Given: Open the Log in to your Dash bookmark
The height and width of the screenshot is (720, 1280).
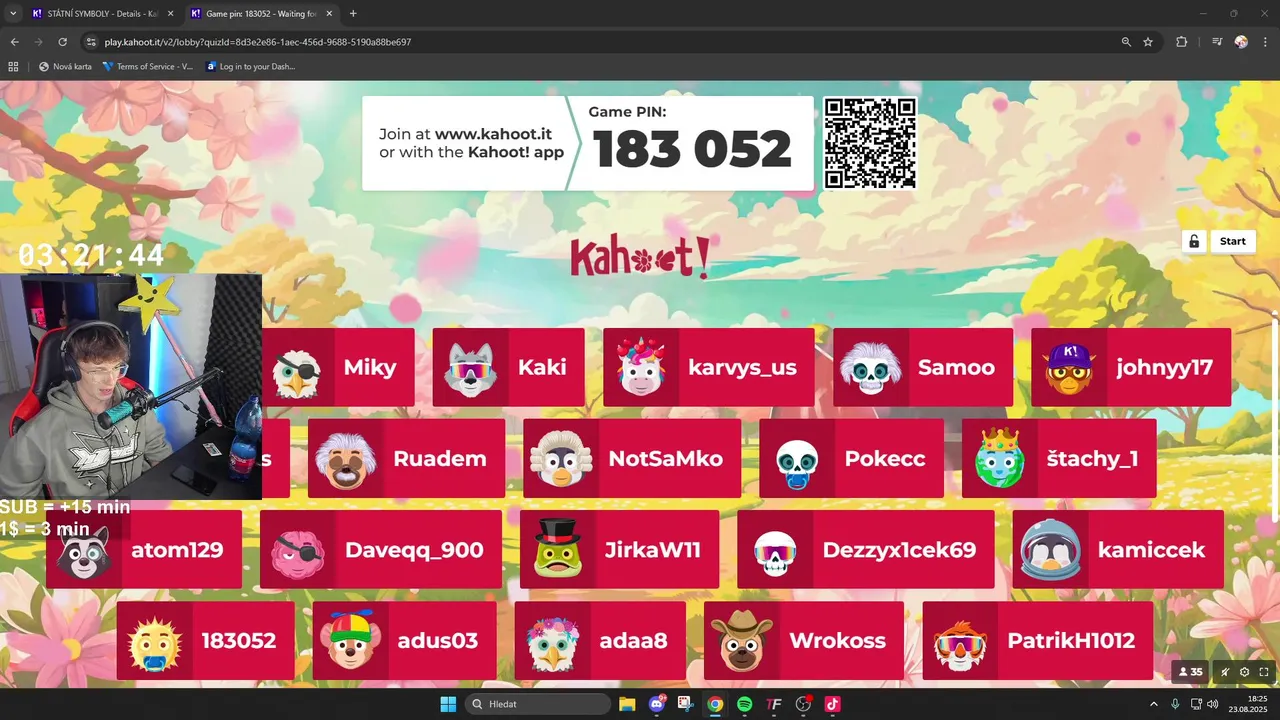Looking at the screenshot, I should 251,67.
